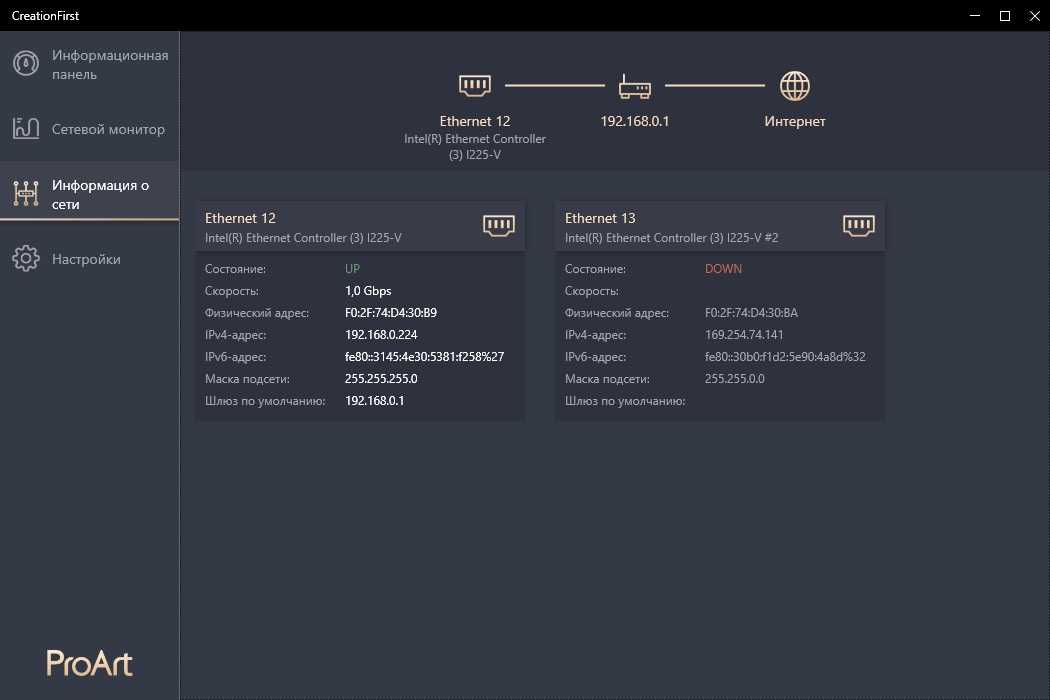The image size is (1050, 700).
Task: Click the MAC address F0:2F:74:D4:30:BA
Action: click(x=751, y=313)
